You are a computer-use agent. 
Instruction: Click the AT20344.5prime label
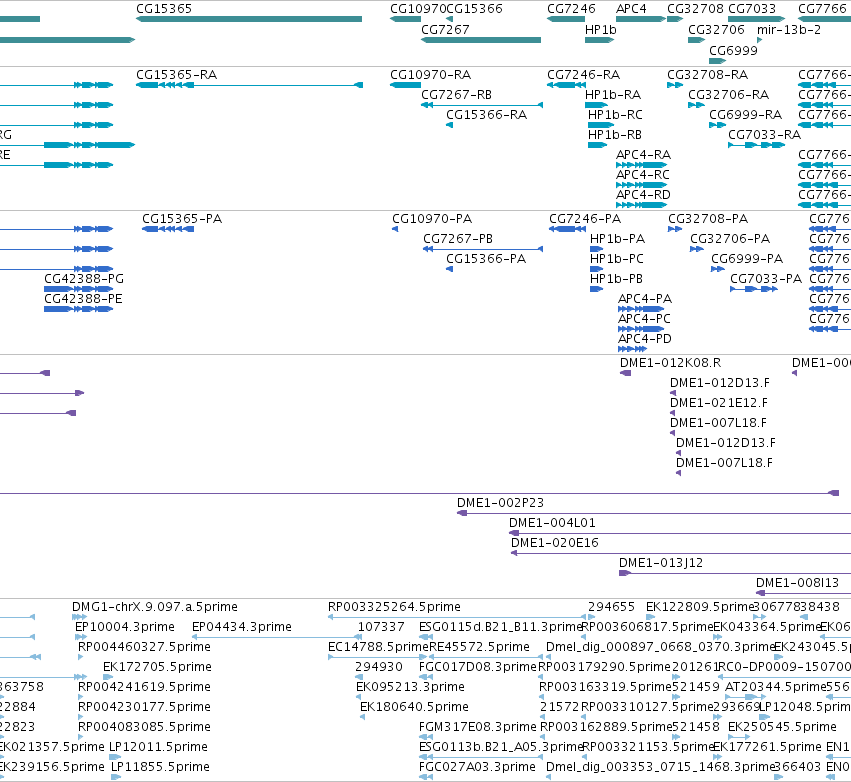click(x=774, y=687)
